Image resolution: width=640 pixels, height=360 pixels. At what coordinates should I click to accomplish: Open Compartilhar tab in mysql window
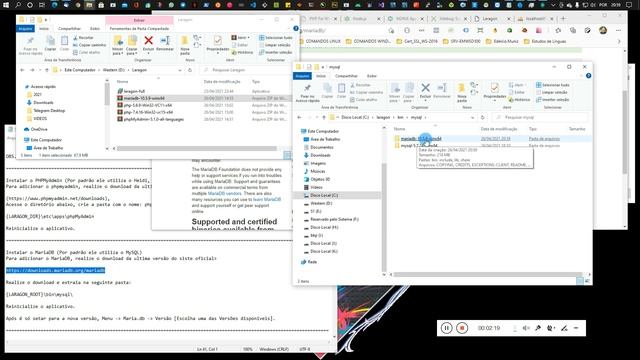pyautogui.click(x=346, y=76)
